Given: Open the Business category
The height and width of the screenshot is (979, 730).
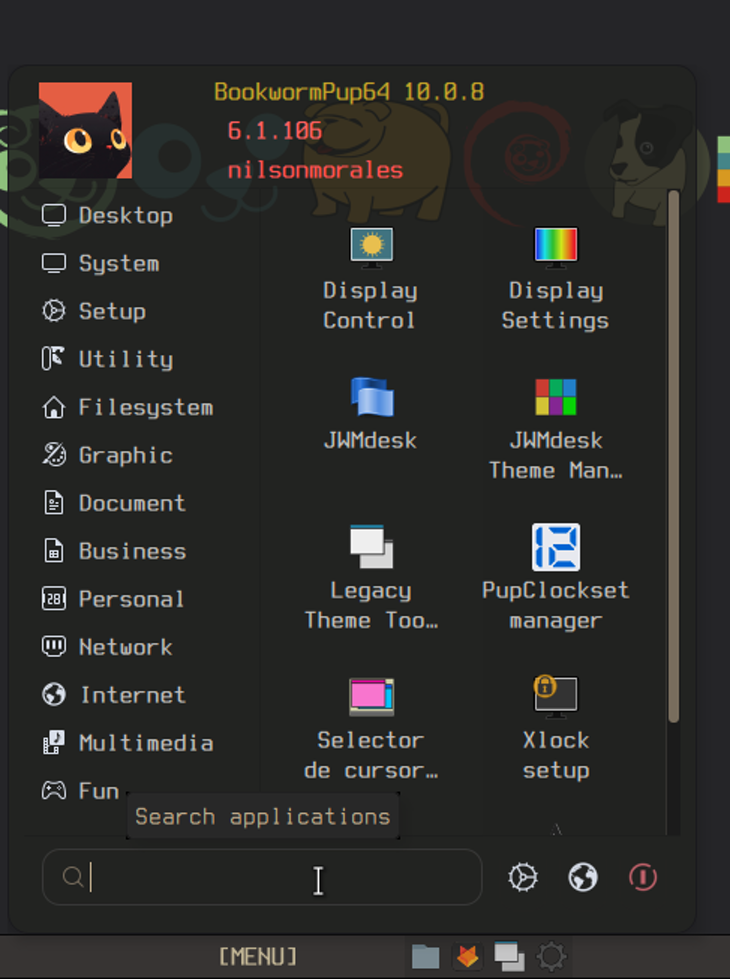Looking at the screenshot, I should click(x=114, y=551).
